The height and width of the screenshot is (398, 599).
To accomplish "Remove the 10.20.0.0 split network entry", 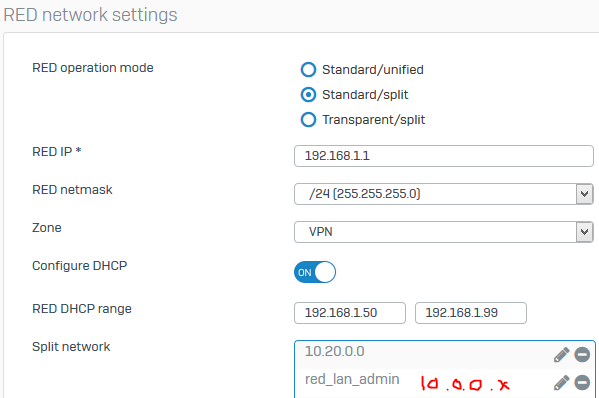I will point(582,354).
